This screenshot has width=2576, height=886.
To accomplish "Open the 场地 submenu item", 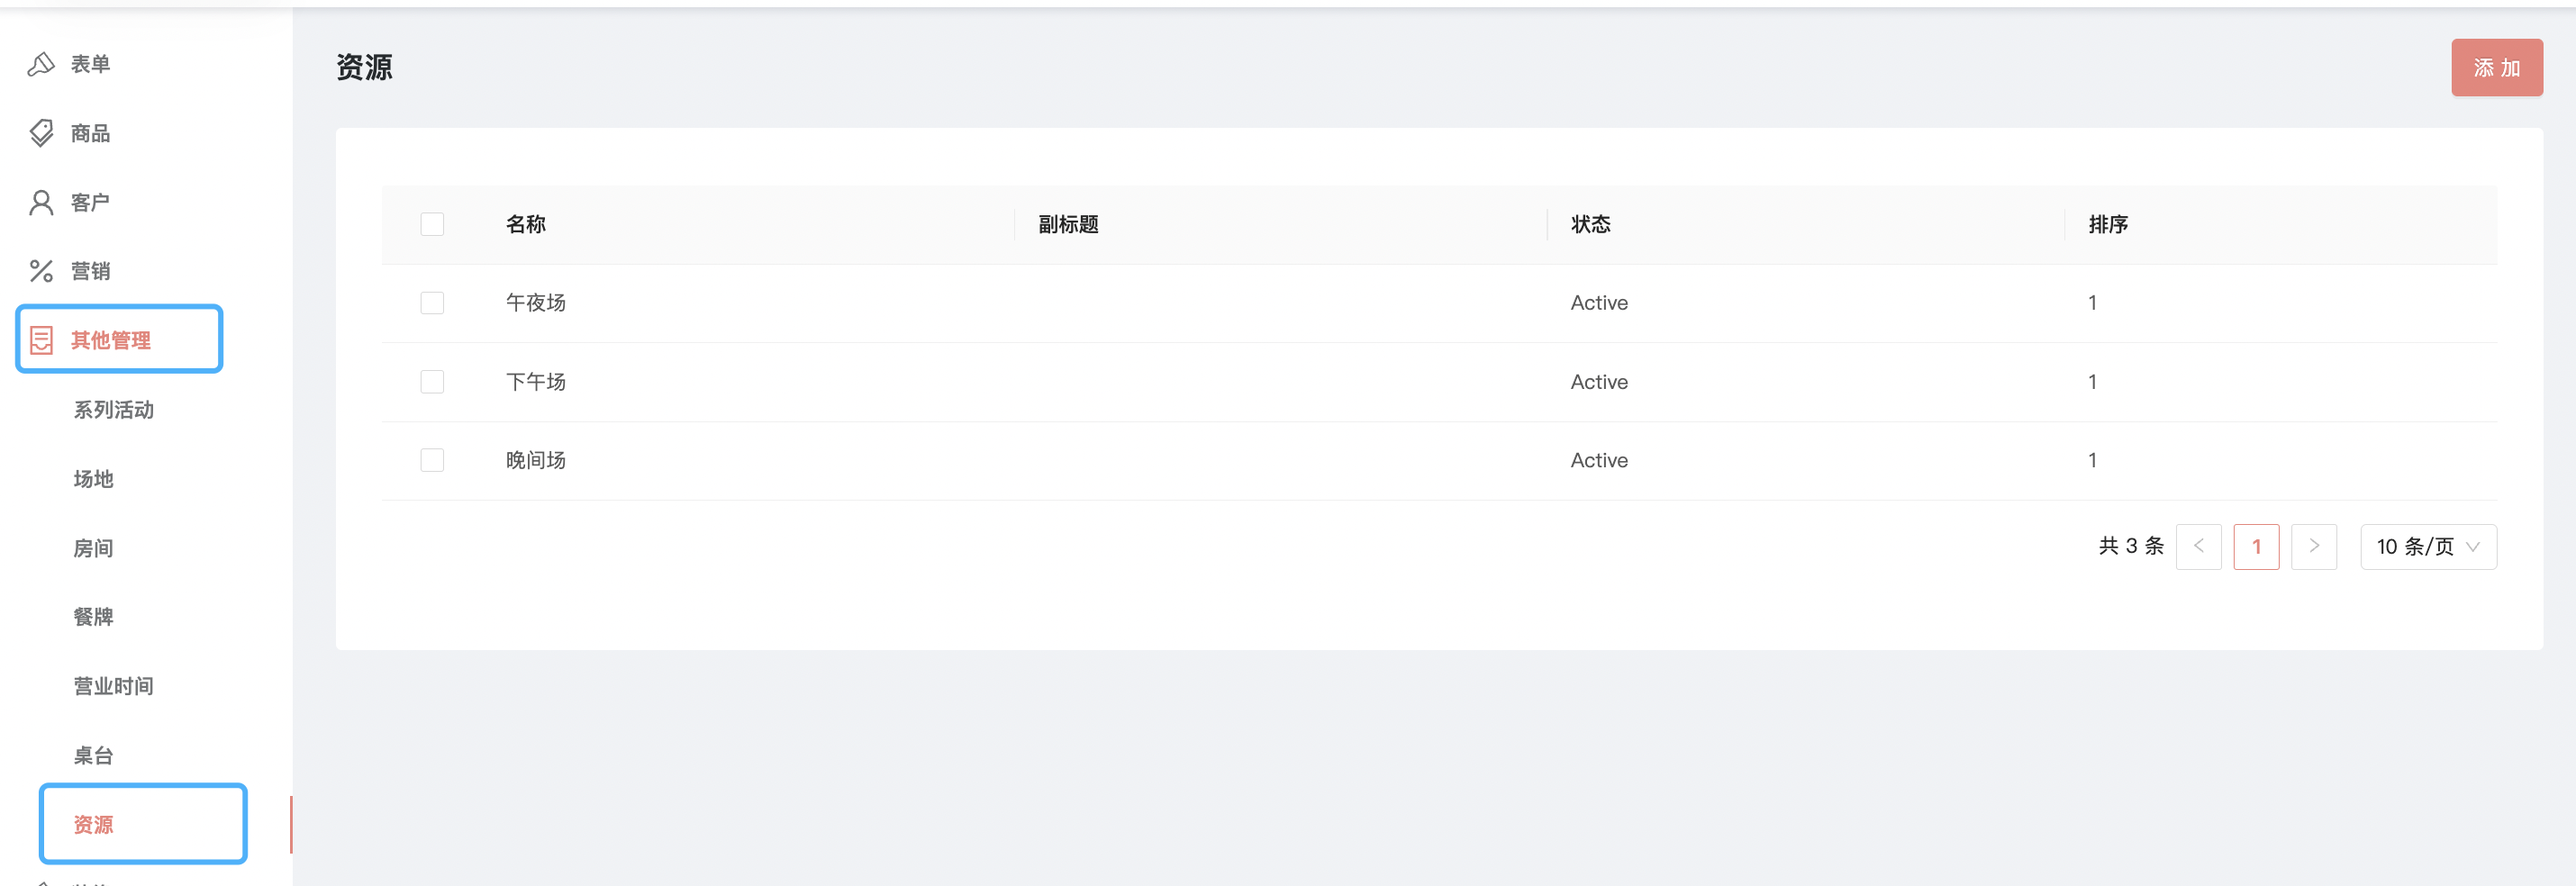I will point(94,479).
